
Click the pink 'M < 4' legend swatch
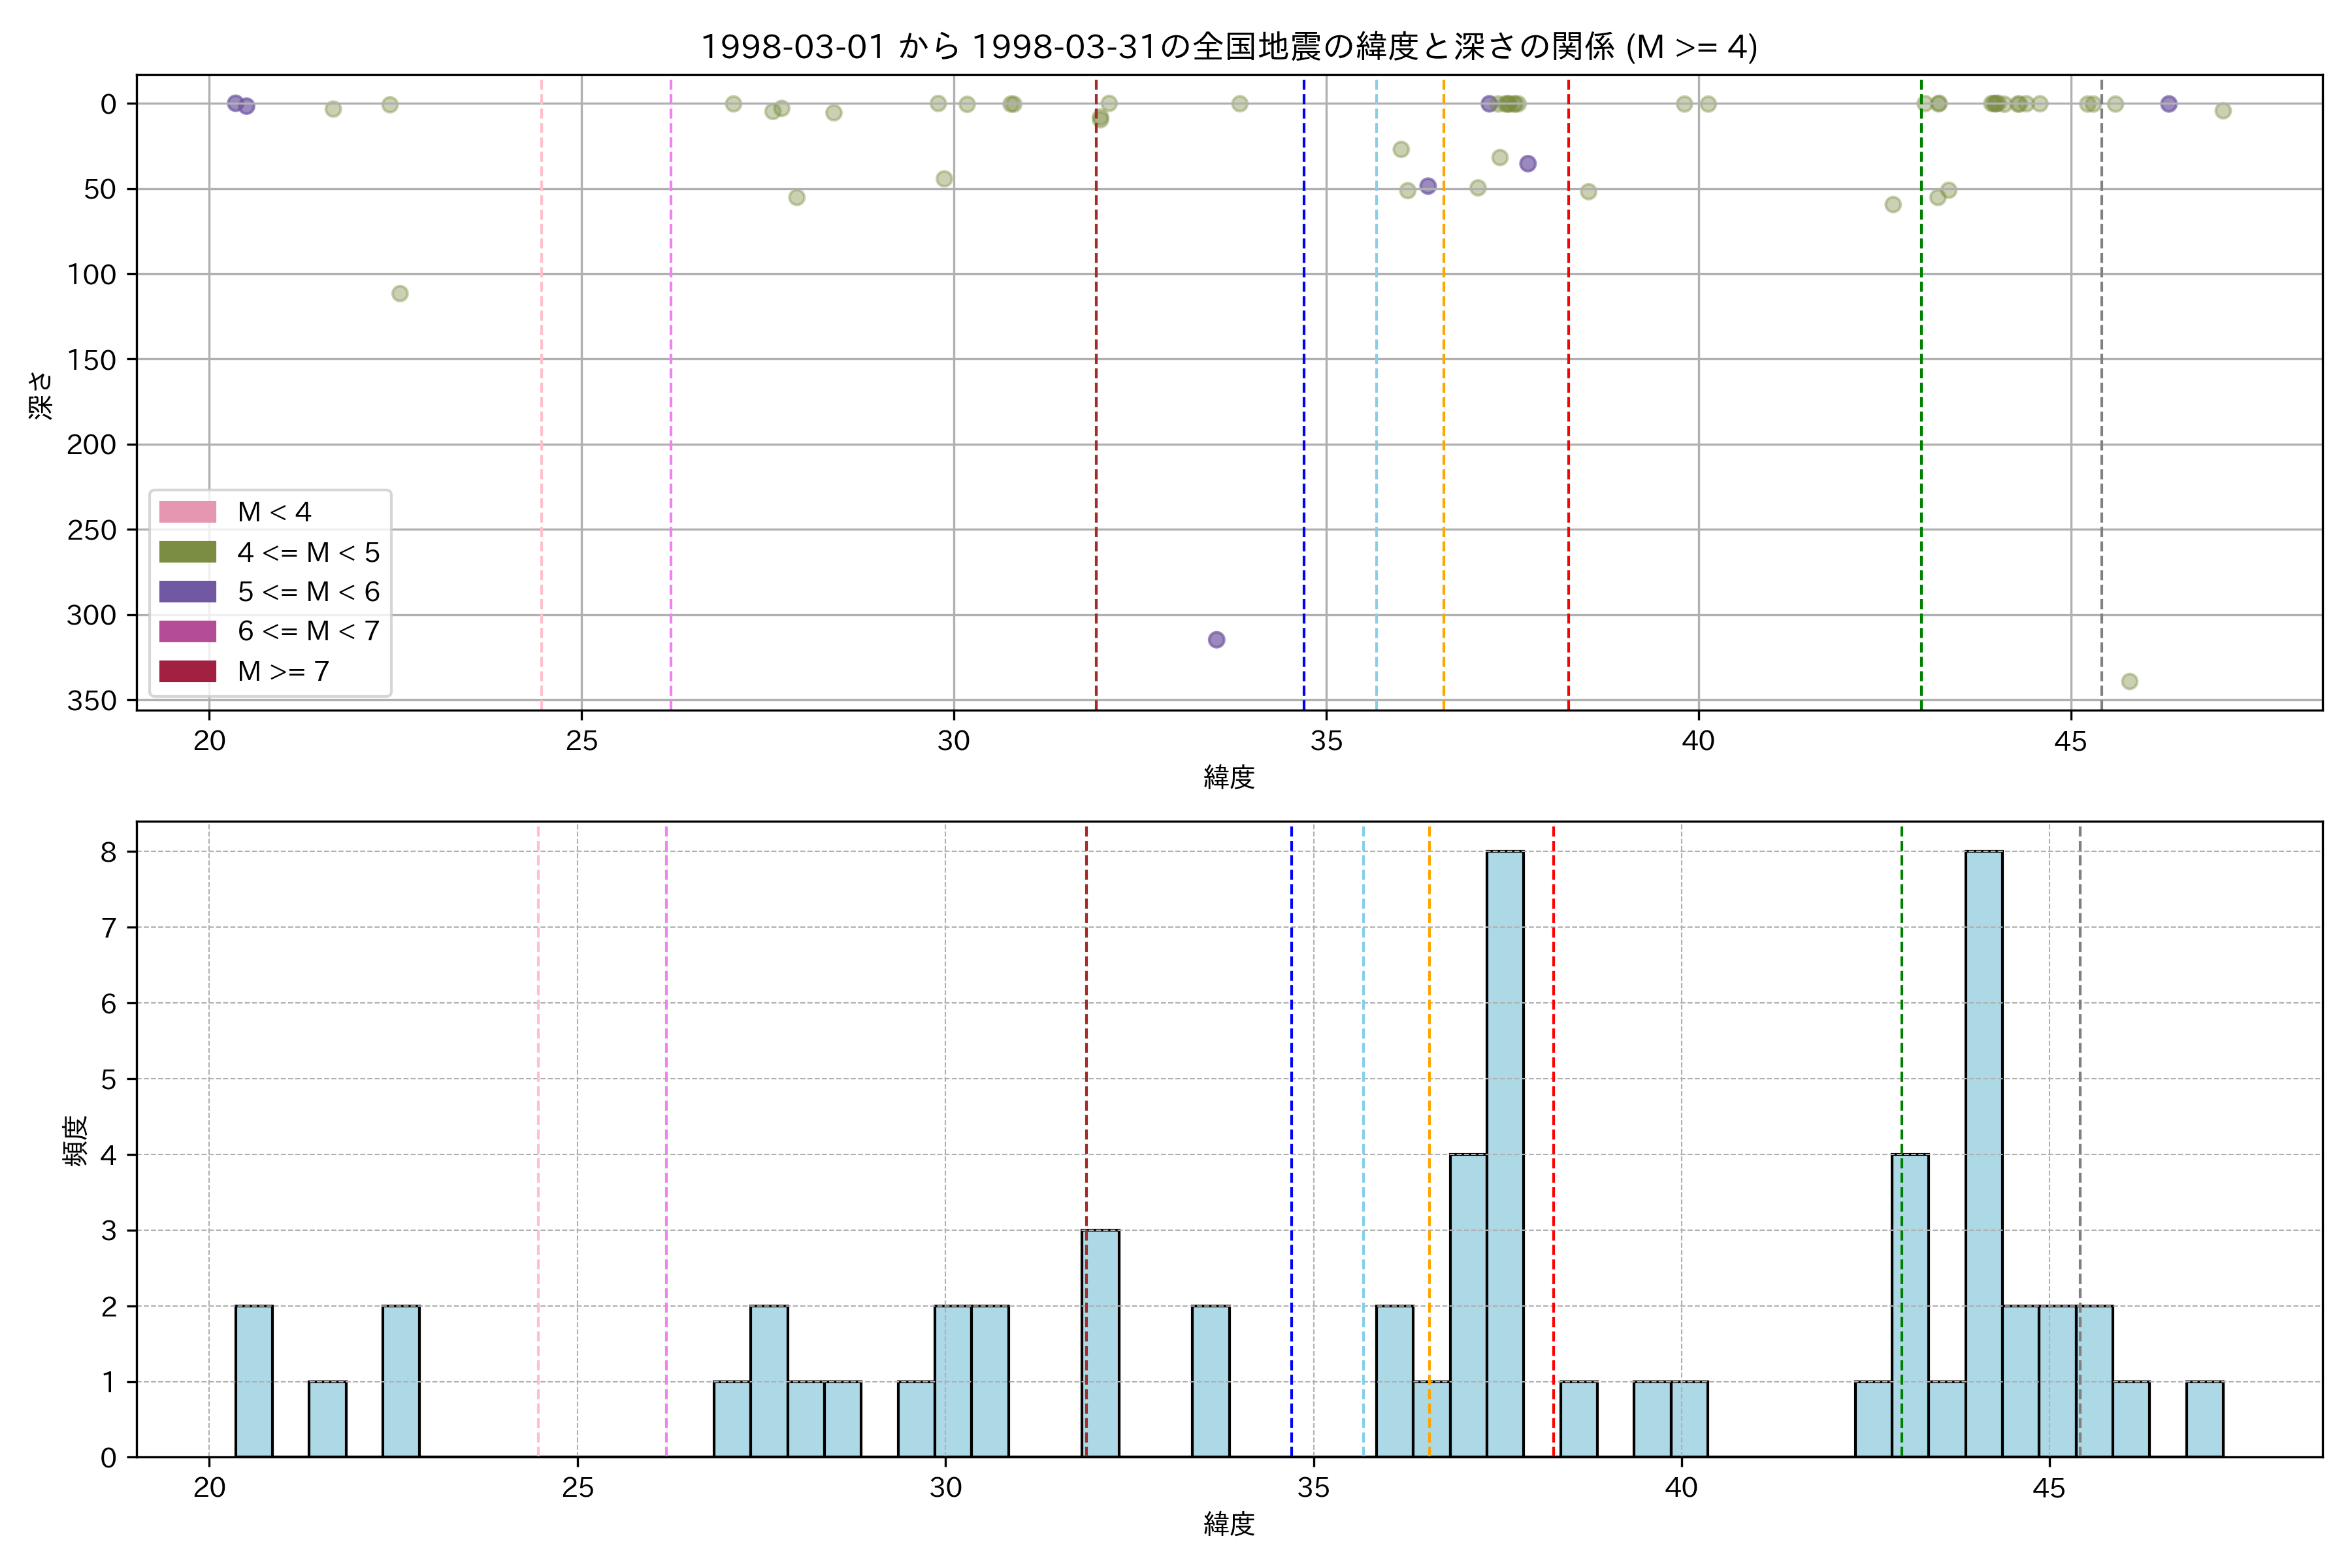pyautogui.click(x=187, y=512)
